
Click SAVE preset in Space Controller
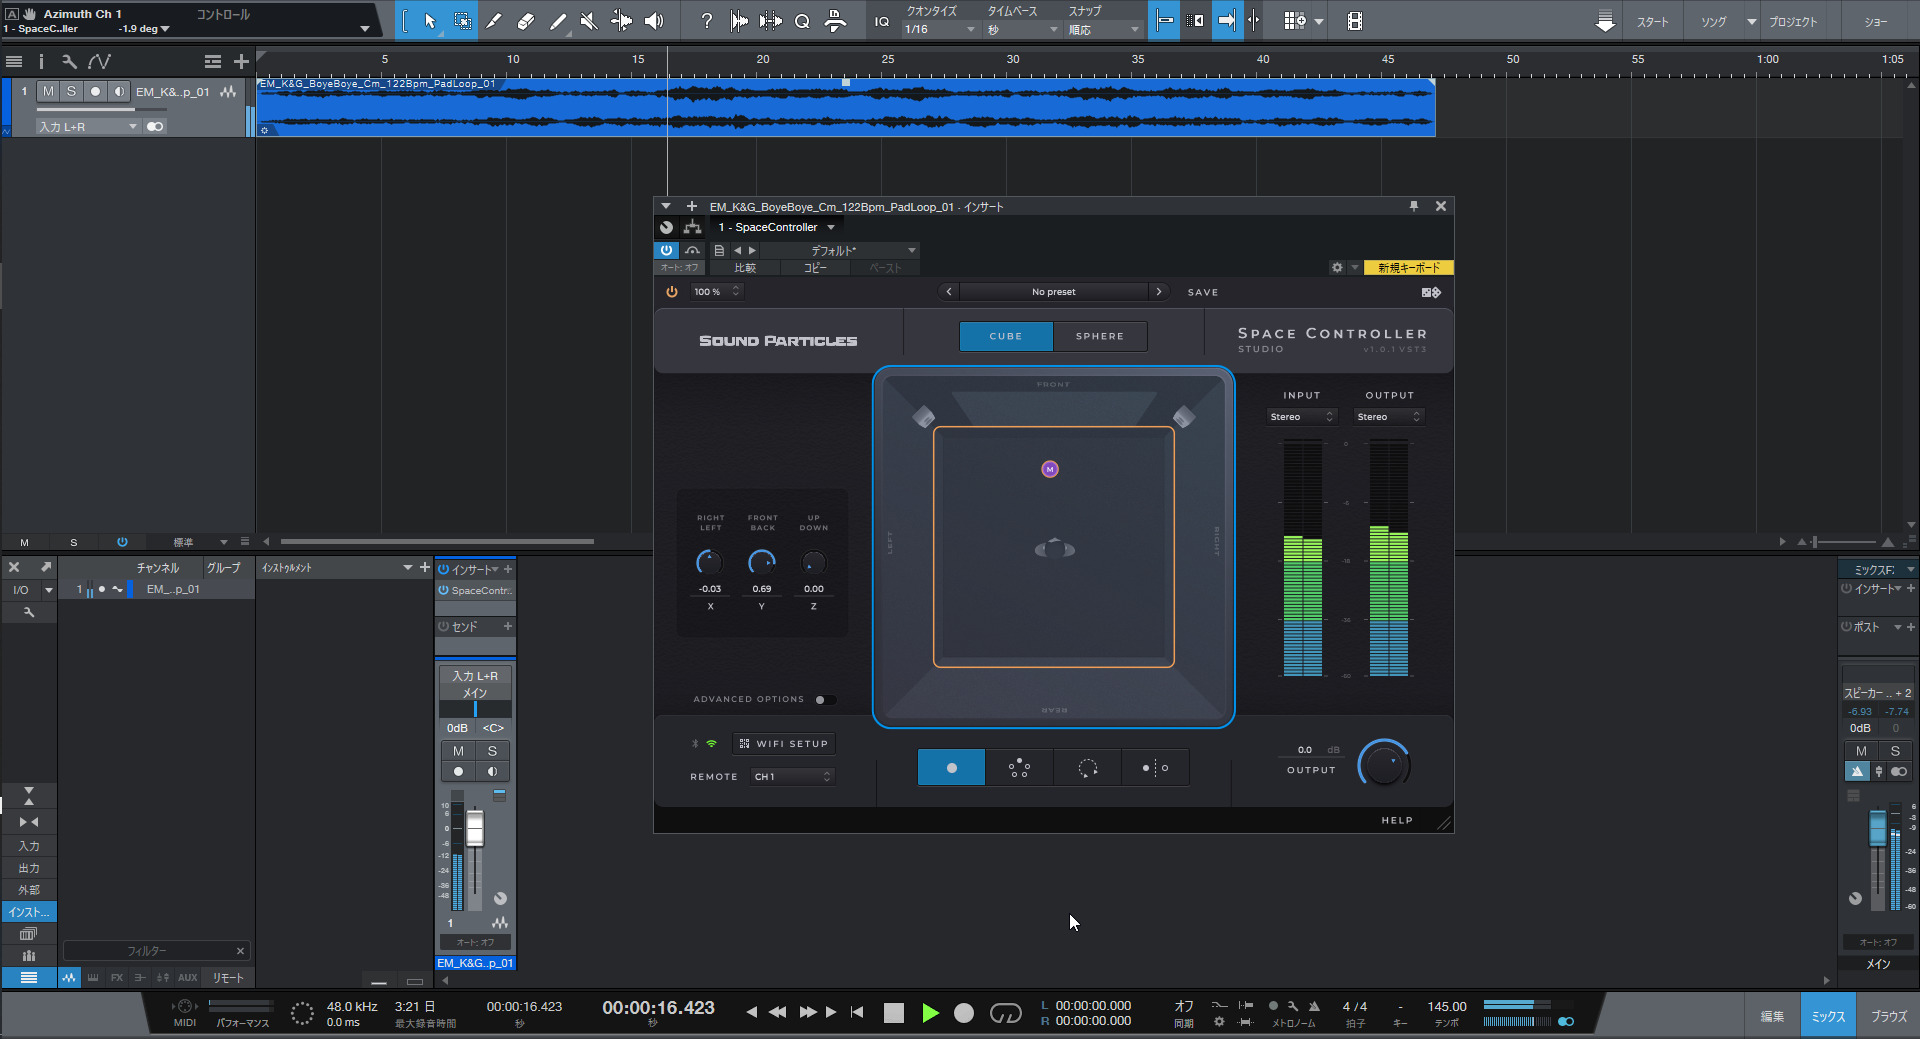[1203, 292]
